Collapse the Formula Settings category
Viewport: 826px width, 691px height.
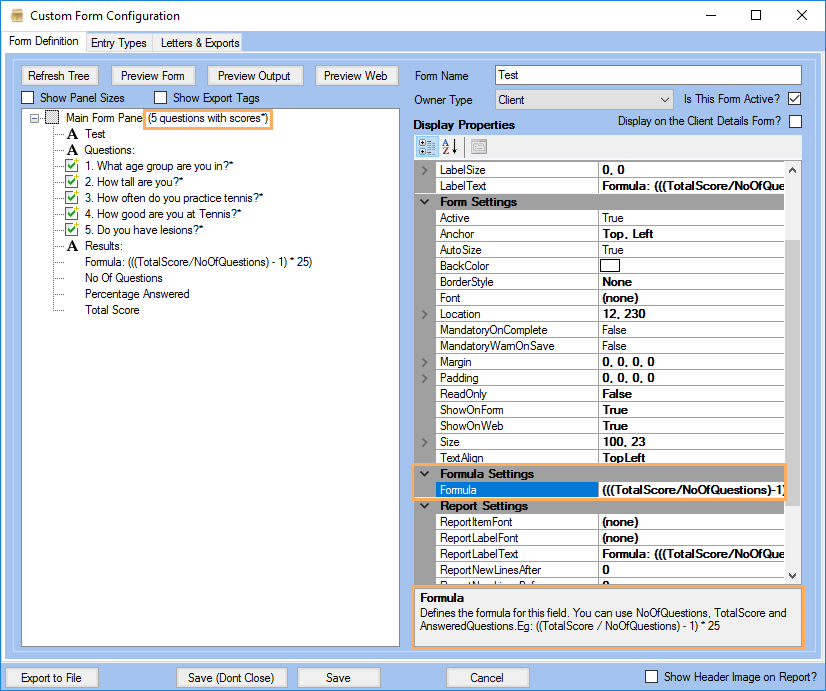click(x=425, y=473)
